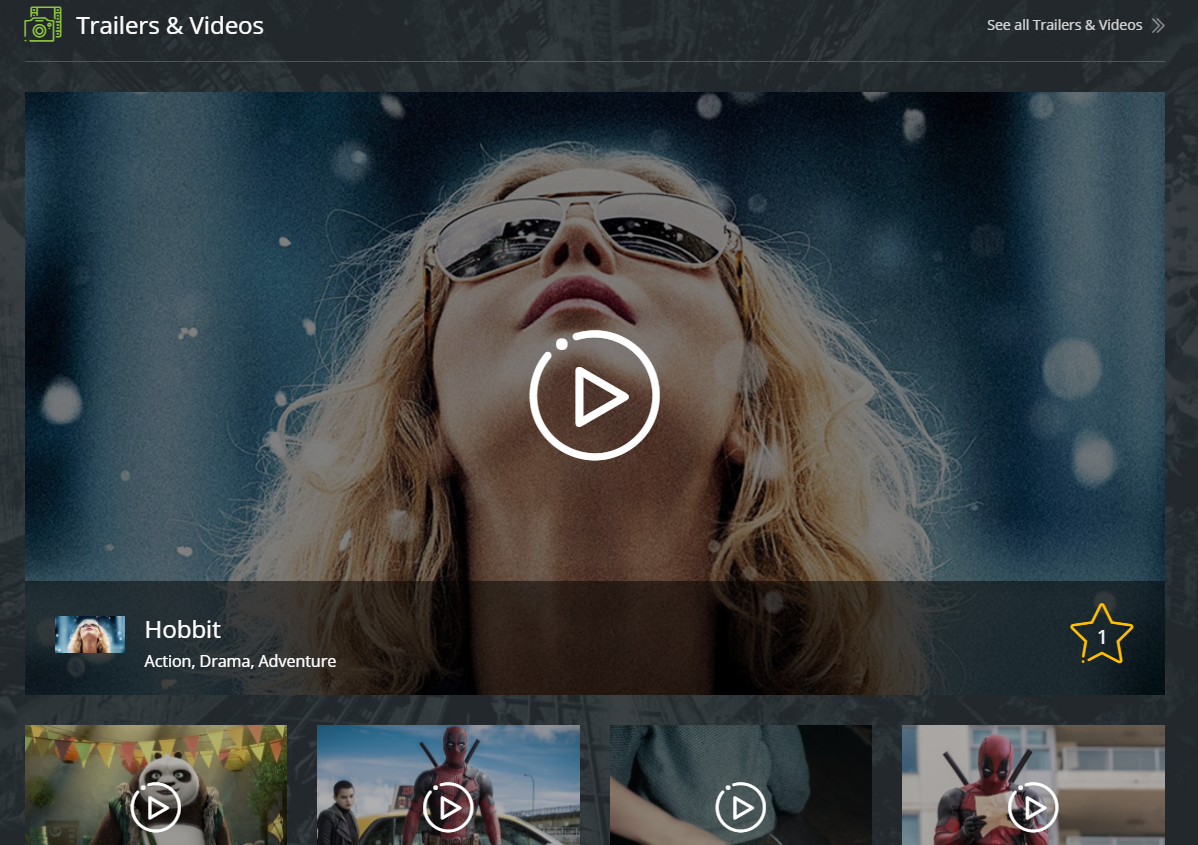Open See all Trailers & Videos link
This screenshot has width=1198, height=845.
pos(1064,25)
